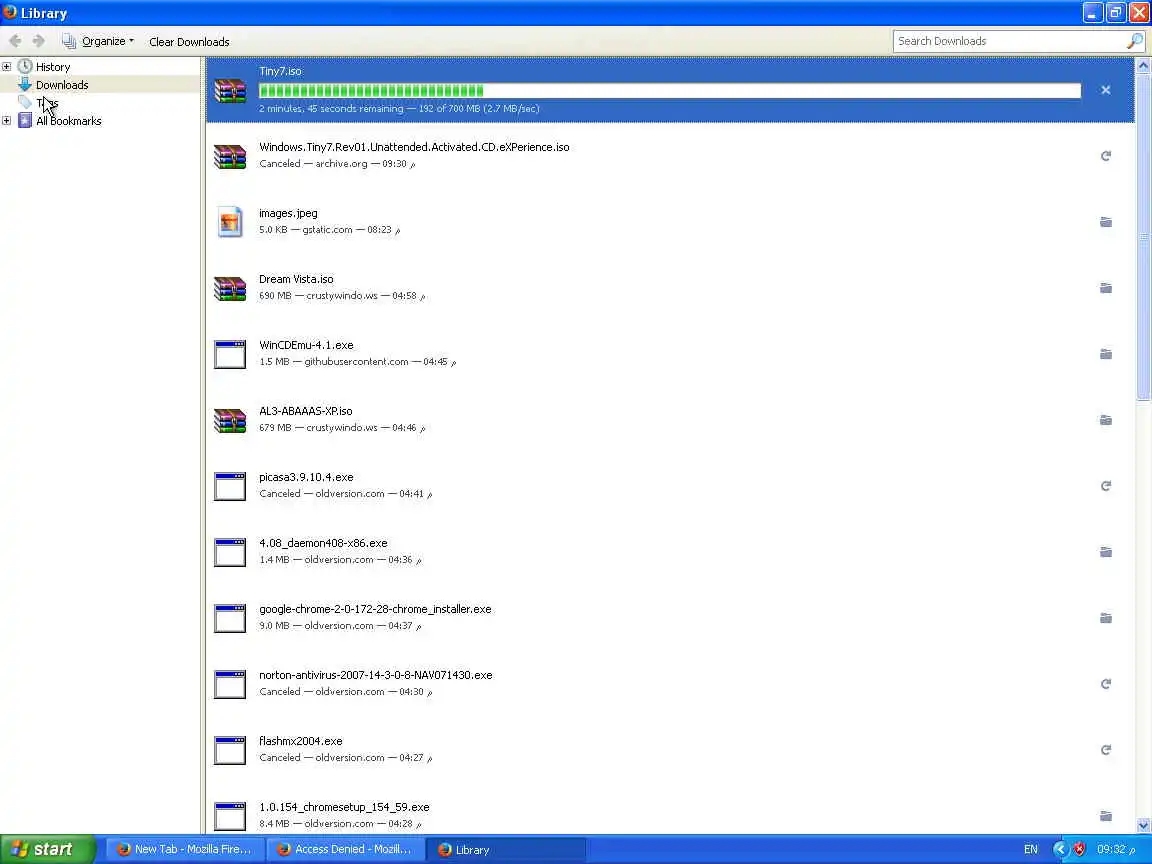
Task: Click the google-chrome installer program icon
Action: (x=230, y=618)
